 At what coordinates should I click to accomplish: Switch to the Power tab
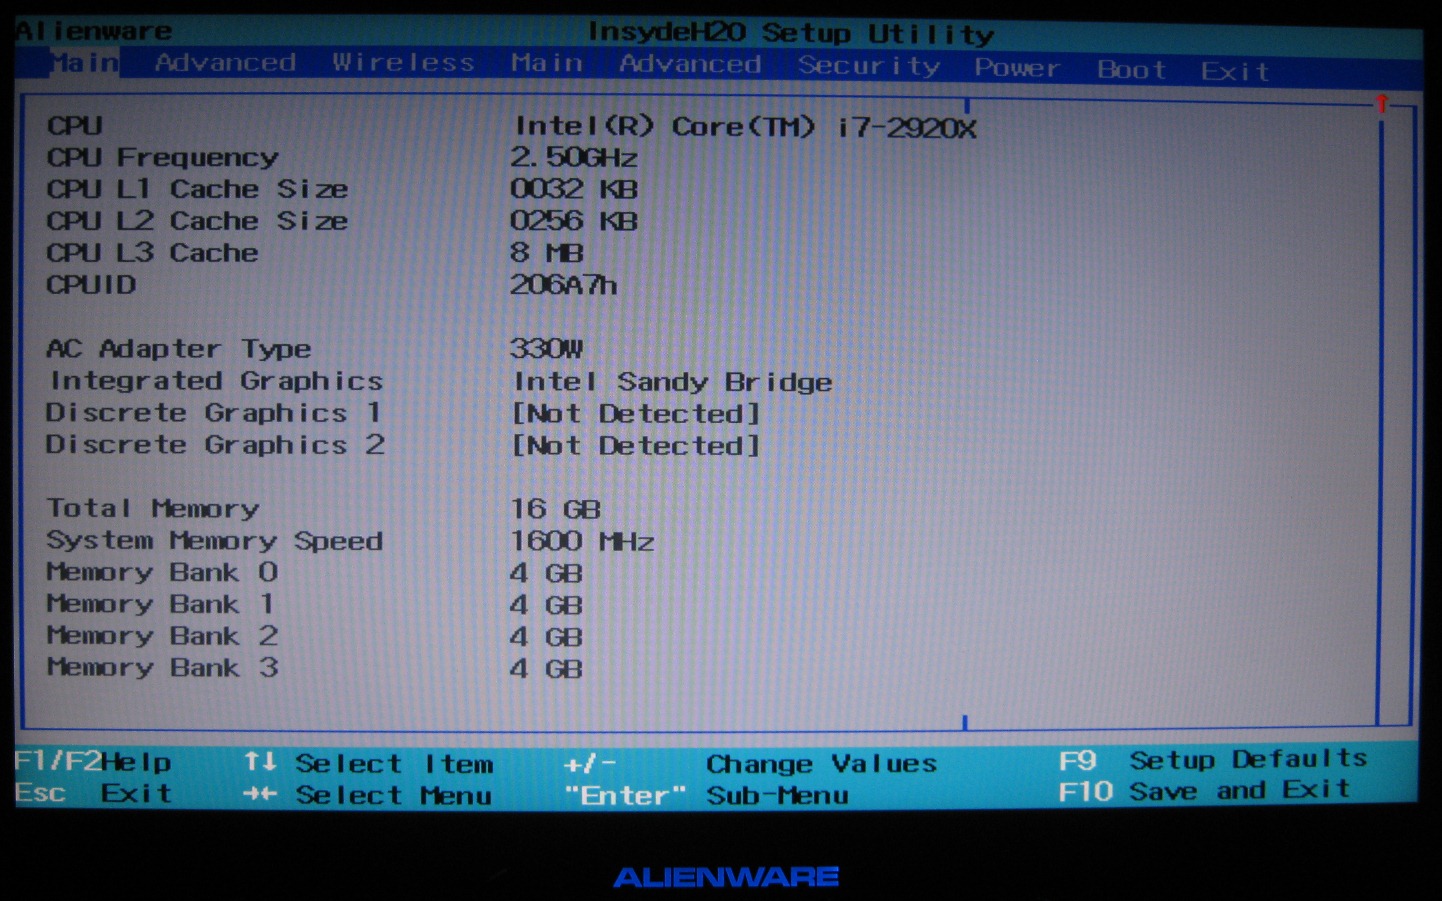coord(1017,68)
